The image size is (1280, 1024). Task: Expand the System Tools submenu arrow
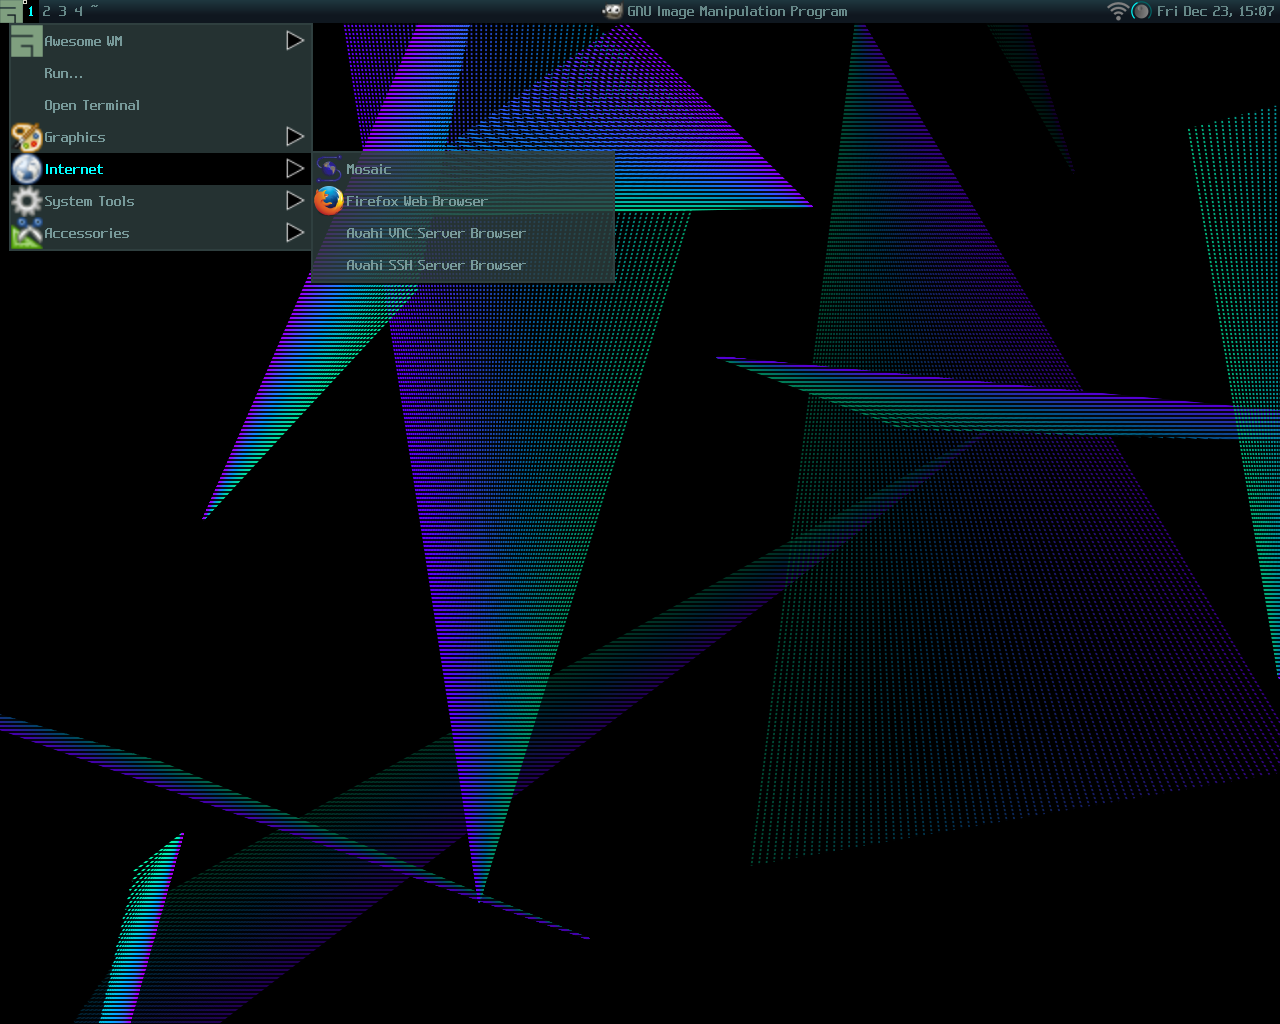tap(295, 201)
